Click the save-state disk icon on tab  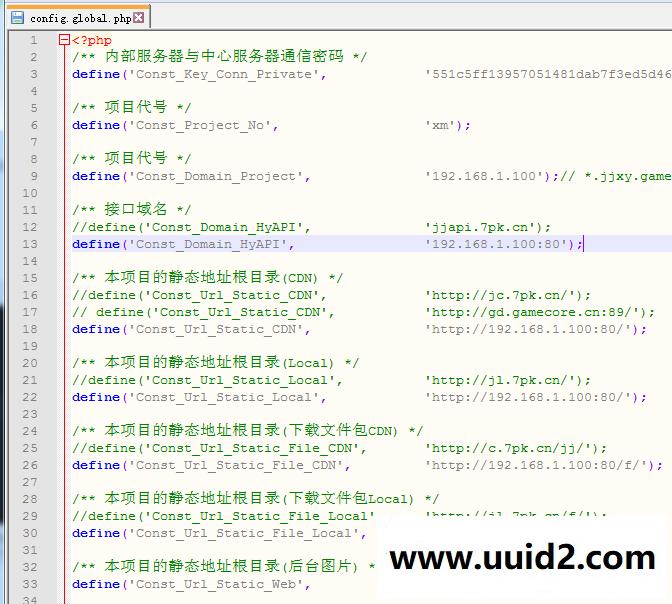17,17
